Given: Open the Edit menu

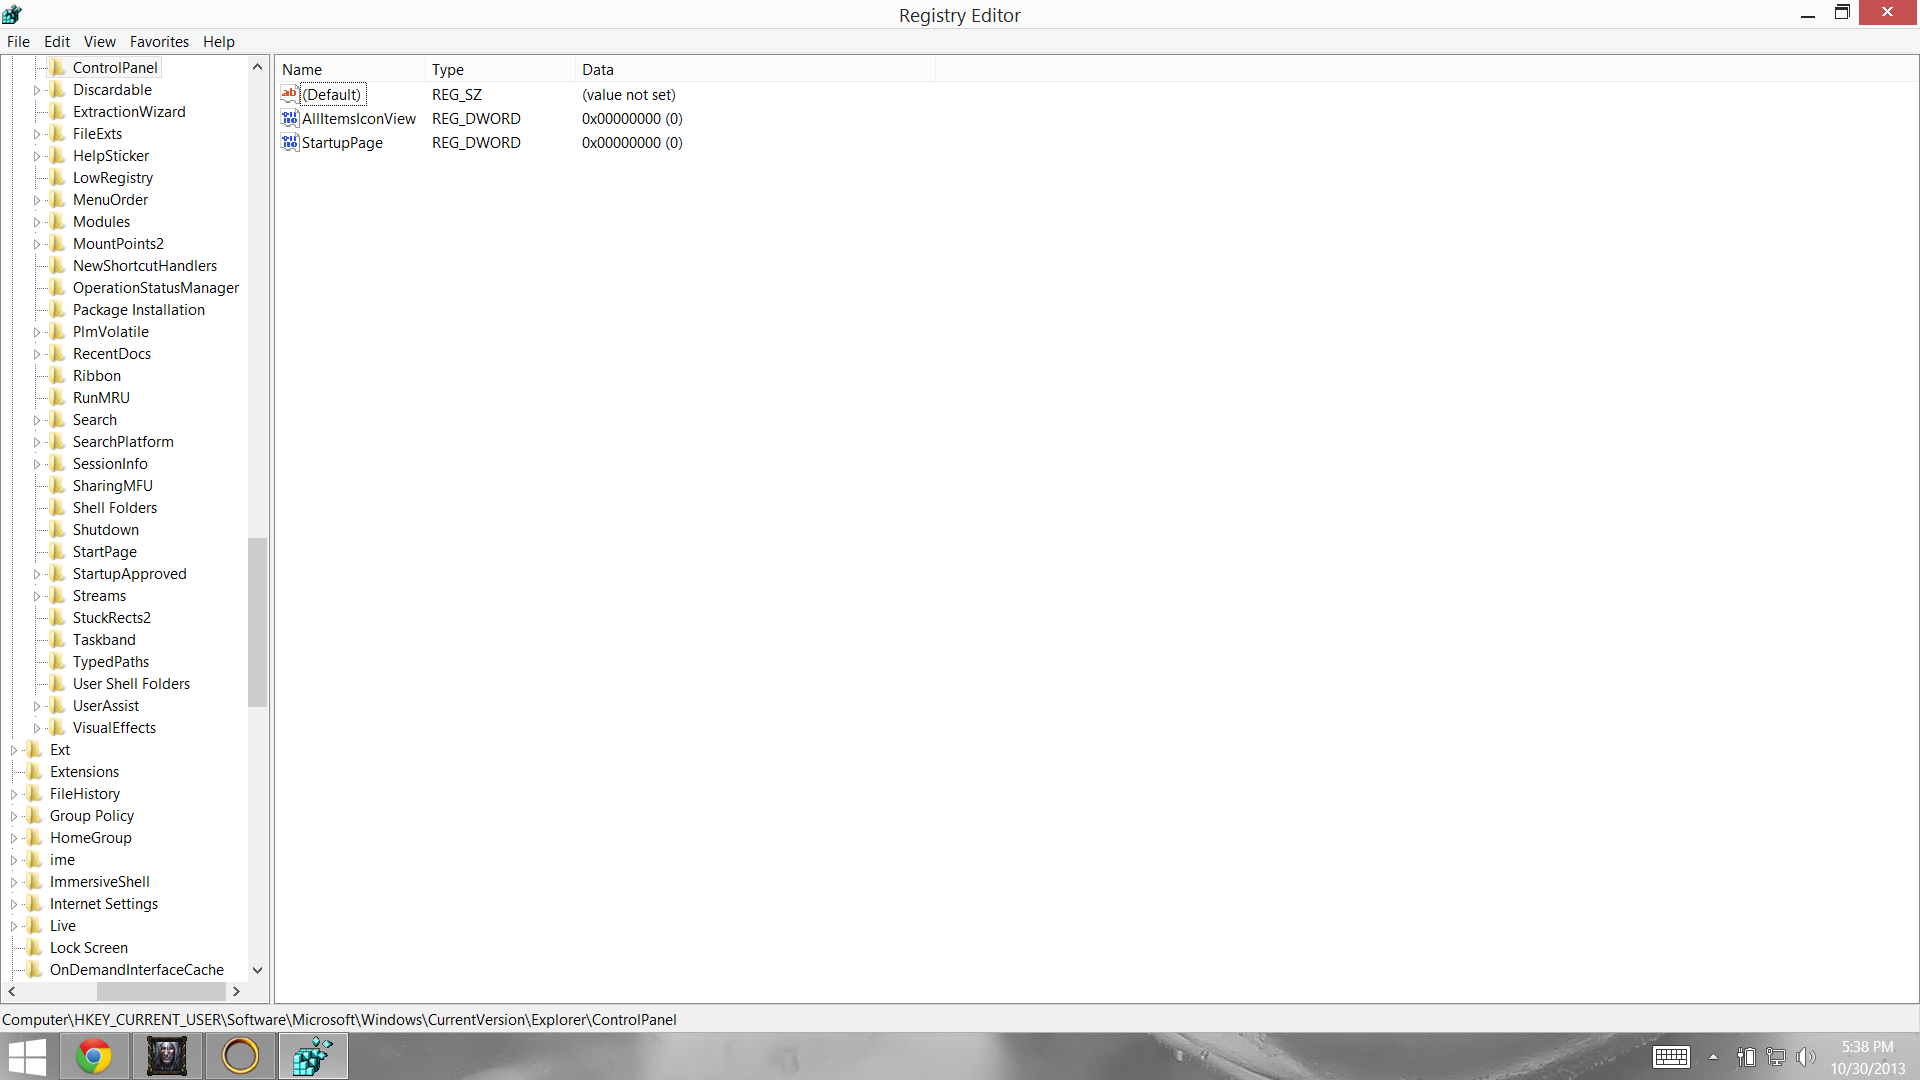Looking at the screenshot, I should [56, 42].
